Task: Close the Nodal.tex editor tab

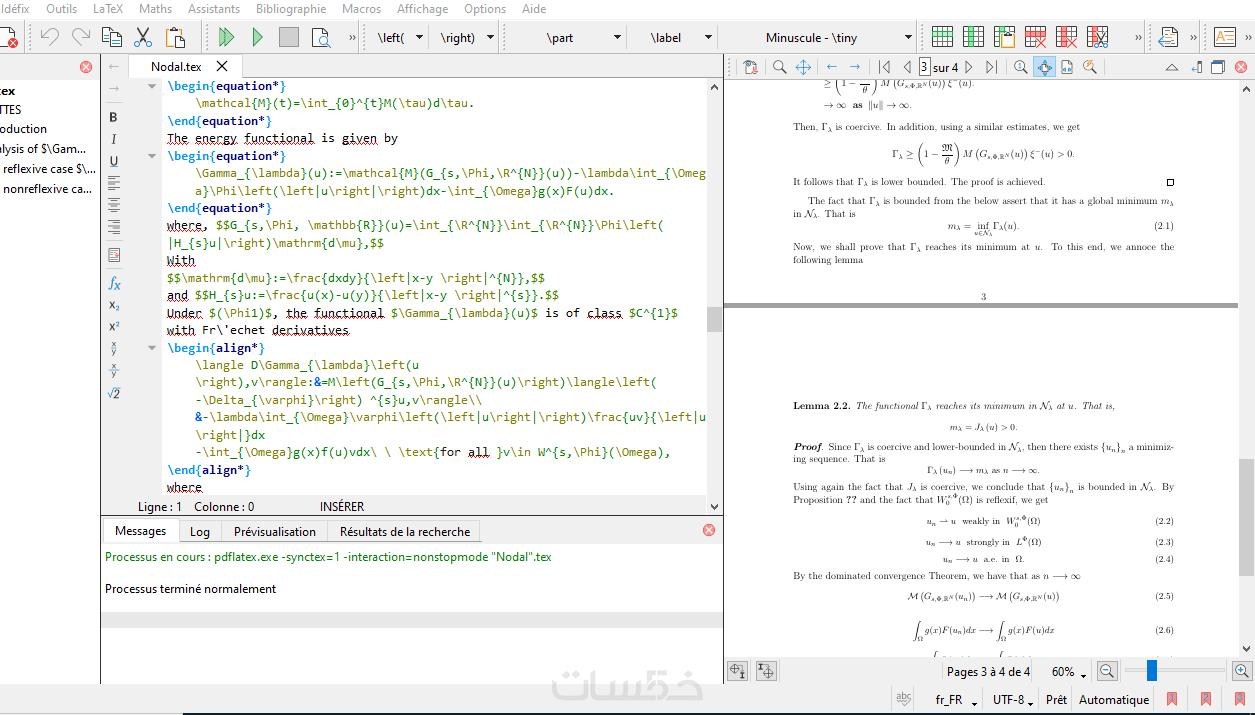Action: coord(222,66)
